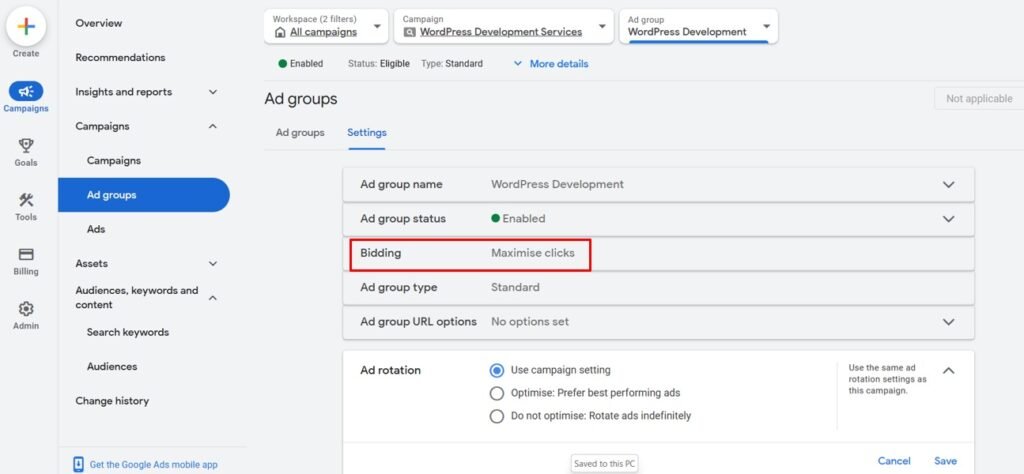Click the Ad group type Standard row
The image size is (1024, 474).
658,287
